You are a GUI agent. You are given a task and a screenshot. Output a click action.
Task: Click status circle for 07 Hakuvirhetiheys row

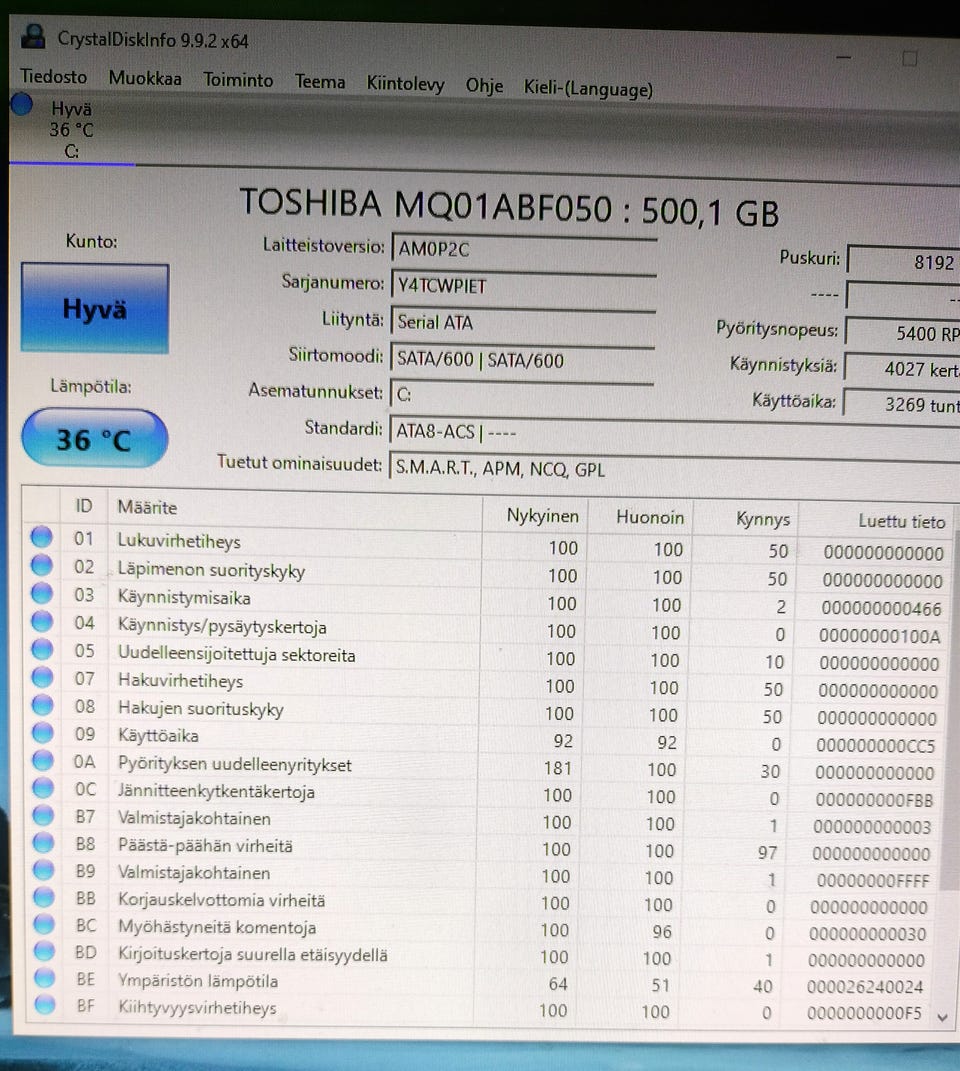(42, 677)
